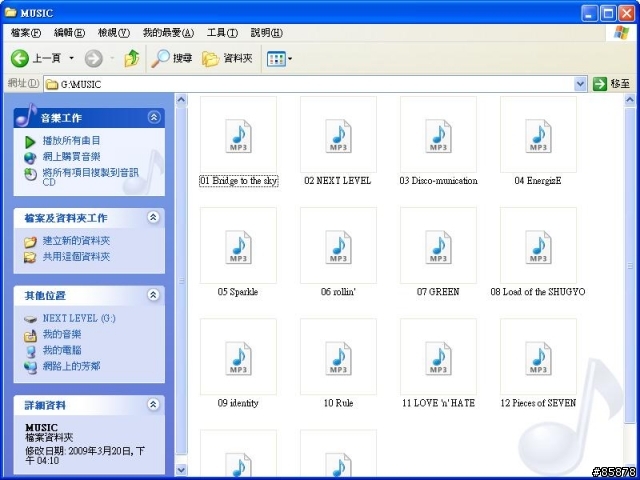Screen dimensions: 640x480
Task: Select the 08 Load of the SHUGYO MP3 icon
Action: (538, 246)
